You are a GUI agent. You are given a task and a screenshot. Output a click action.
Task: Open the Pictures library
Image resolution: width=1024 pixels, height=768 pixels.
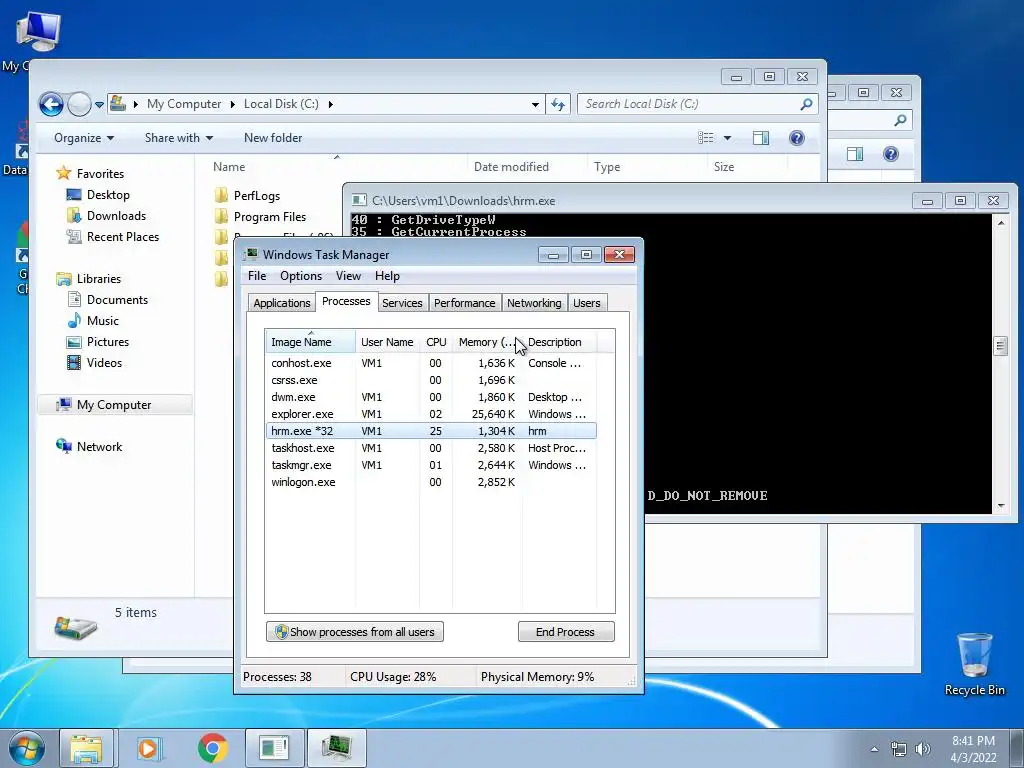(x=108, y=342)
